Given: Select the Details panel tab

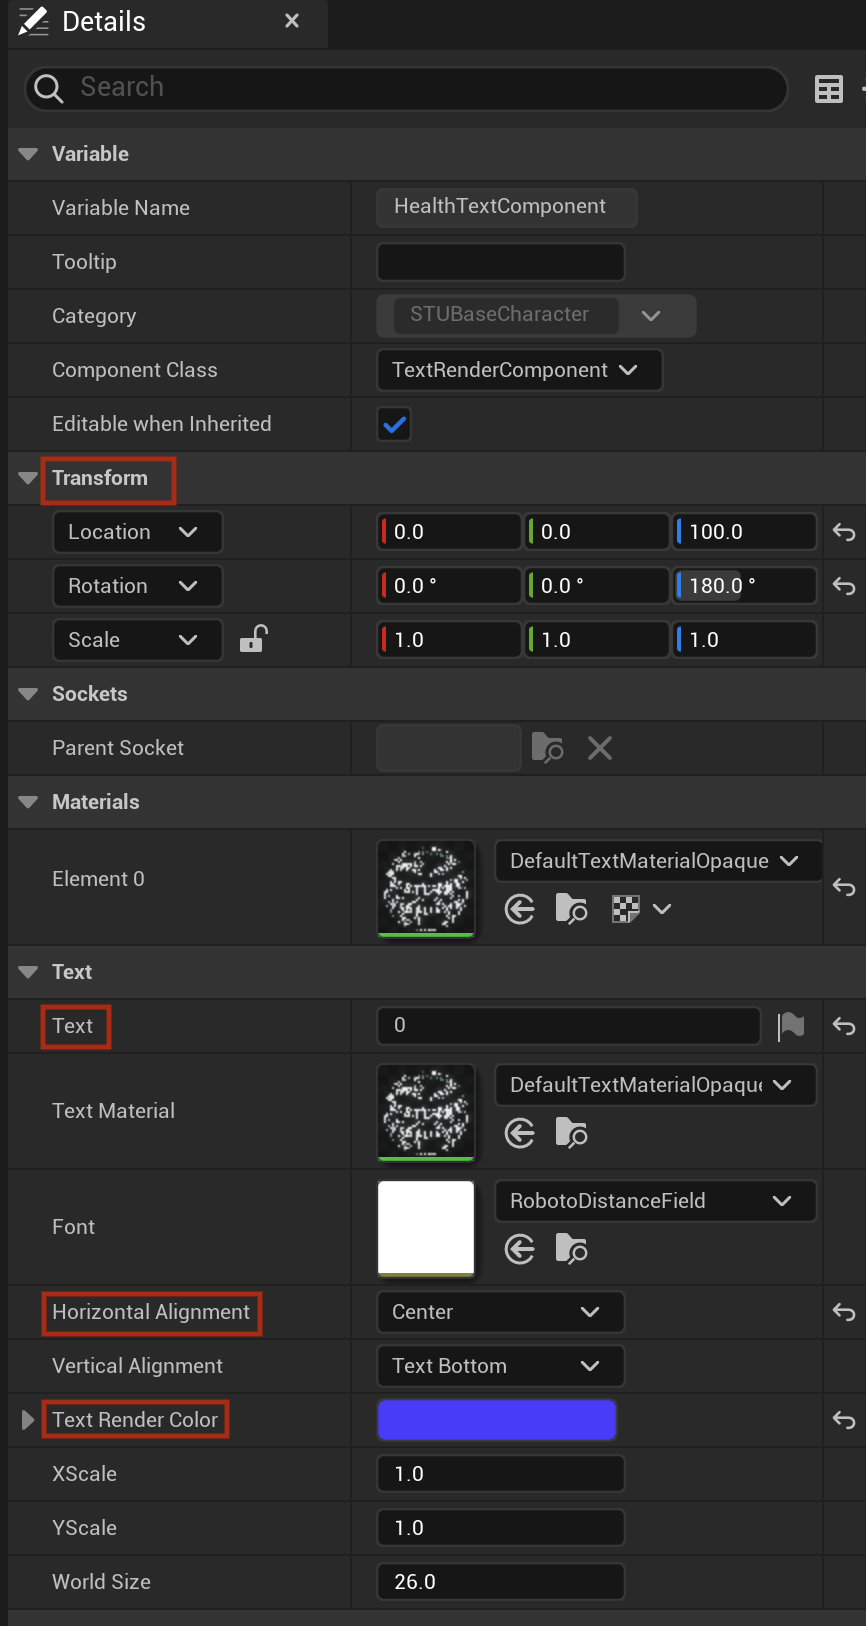Looking at the screenshot, I should 104,21.
